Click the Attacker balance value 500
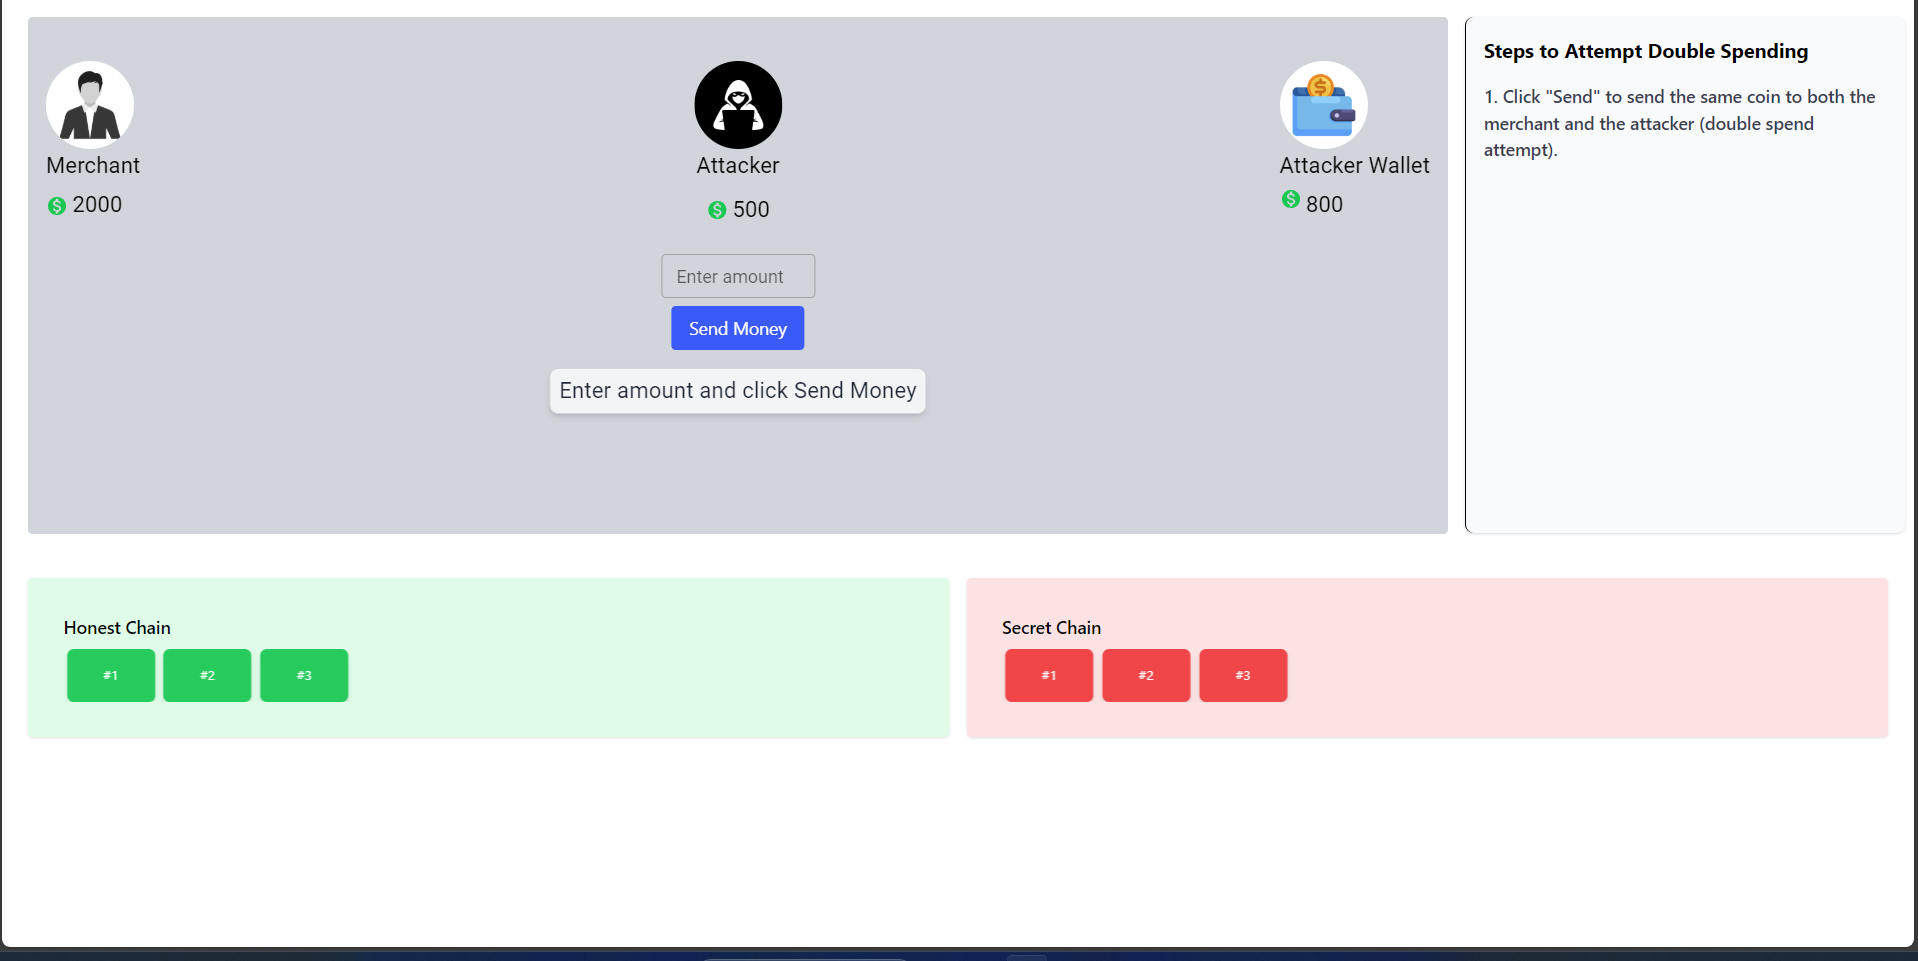Image resolution: width=1918 pixels, height=961 pixels. coord(751,210)
